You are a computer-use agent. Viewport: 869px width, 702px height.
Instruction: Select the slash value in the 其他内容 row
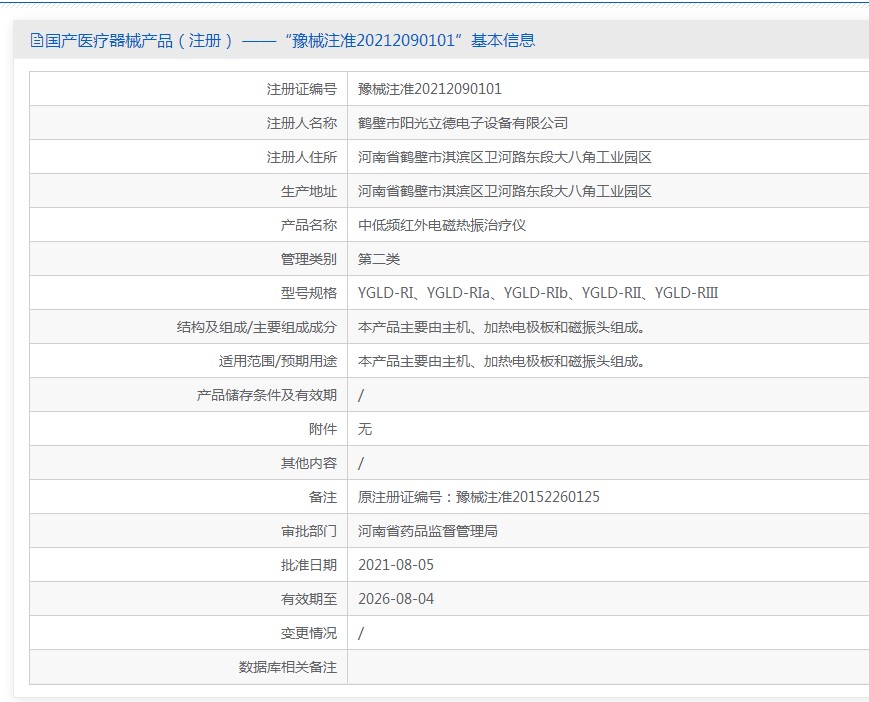tap(361, 463)
